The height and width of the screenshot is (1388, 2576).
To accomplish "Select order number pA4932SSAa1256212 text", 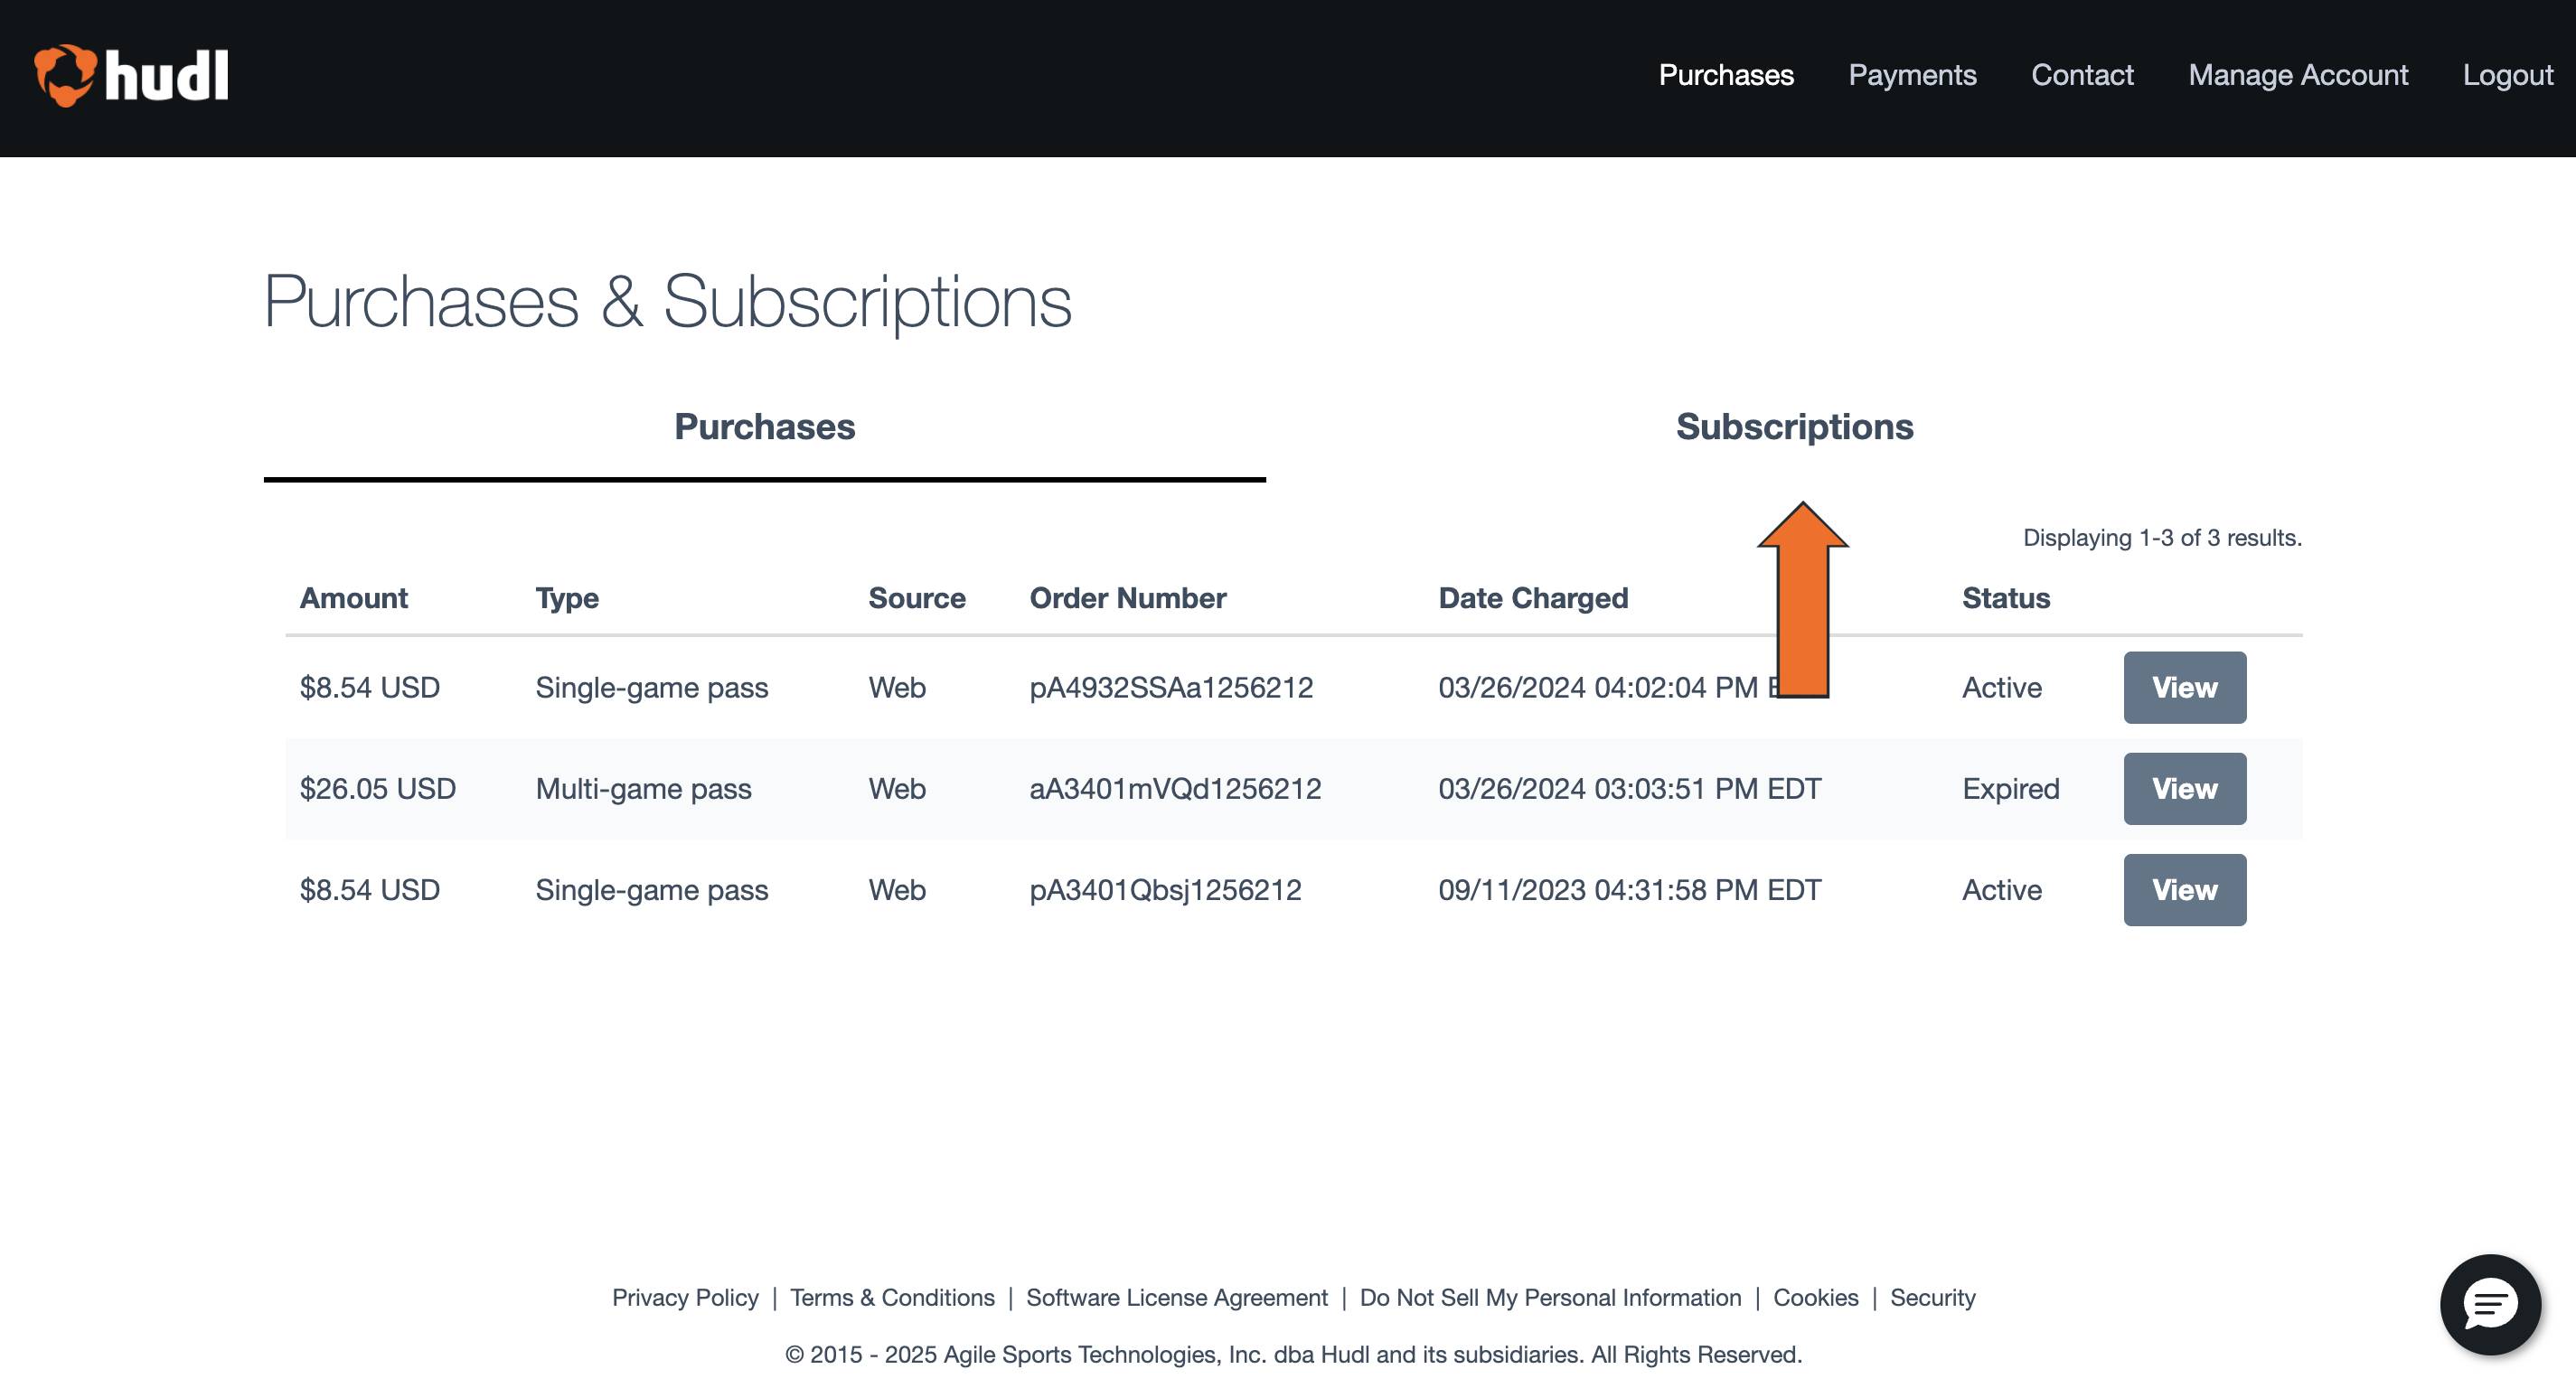I will [x=1171, y=688].
